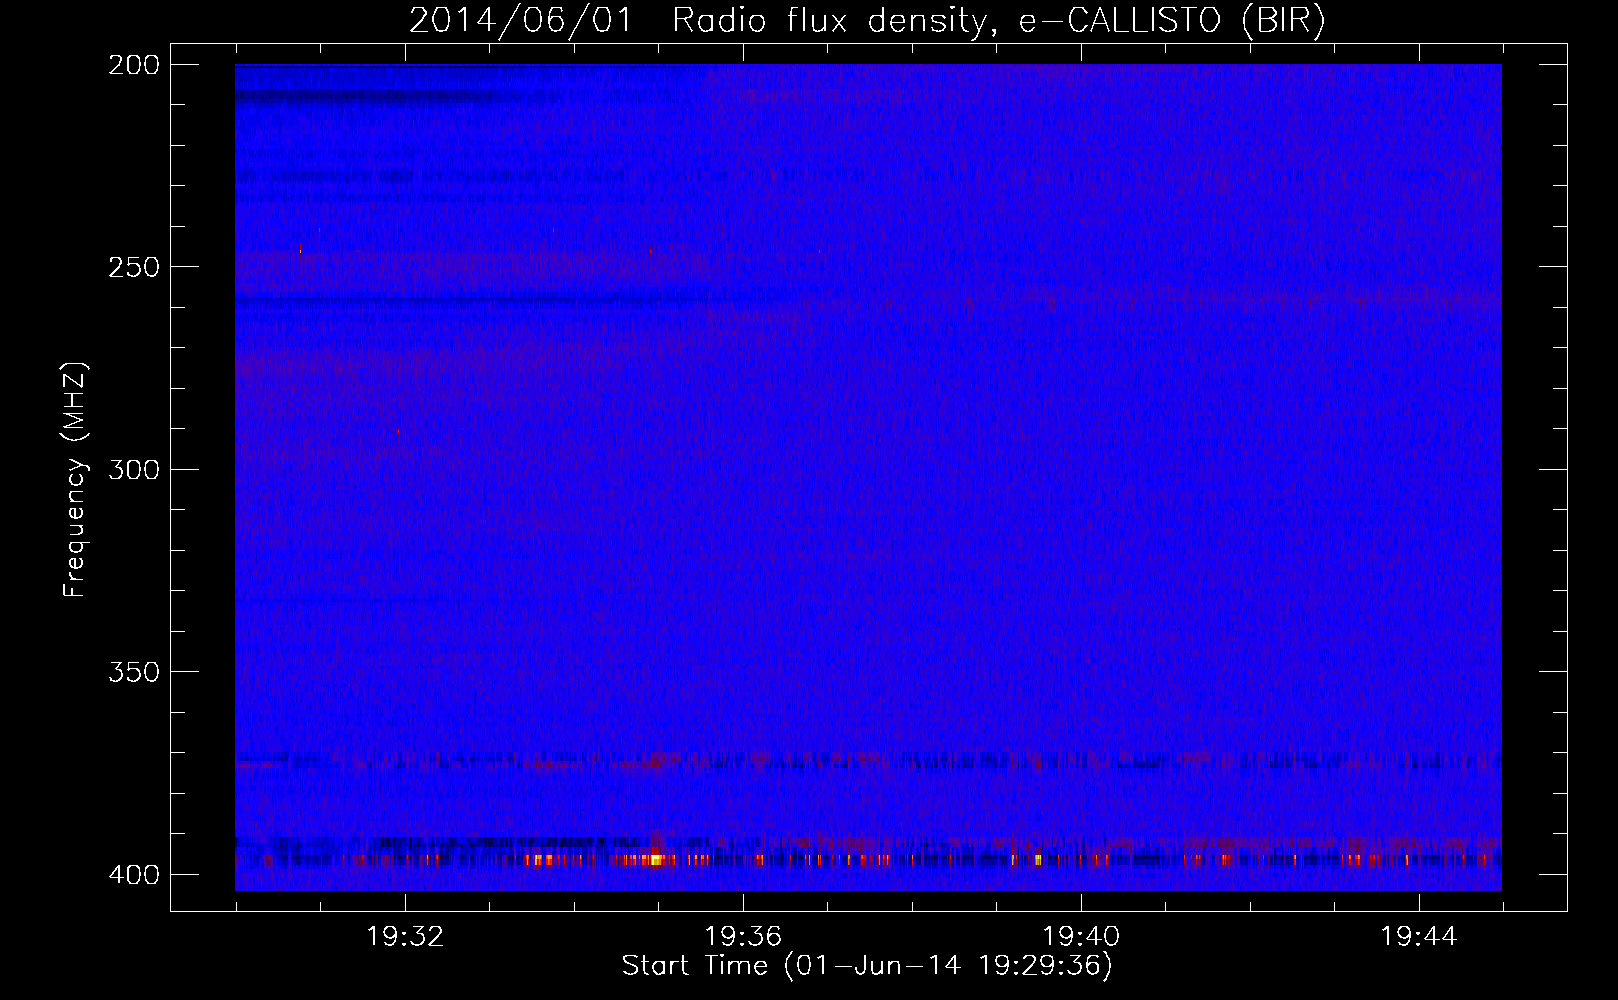The width and height of the screenshot is (1618, 1000).
Task: Click the 250 frequency tick label
Action: 134,267
